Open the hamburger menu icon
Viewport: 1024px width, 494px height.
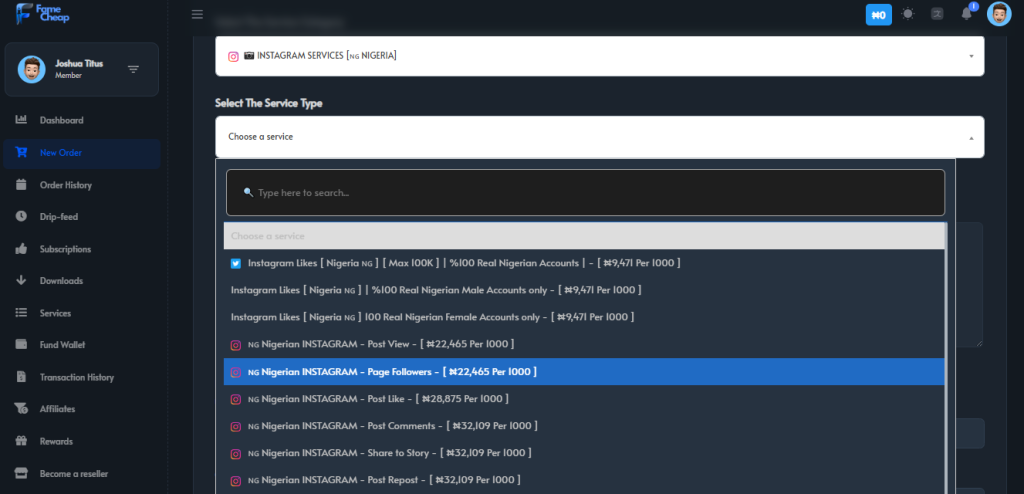(x=197, y=14)
